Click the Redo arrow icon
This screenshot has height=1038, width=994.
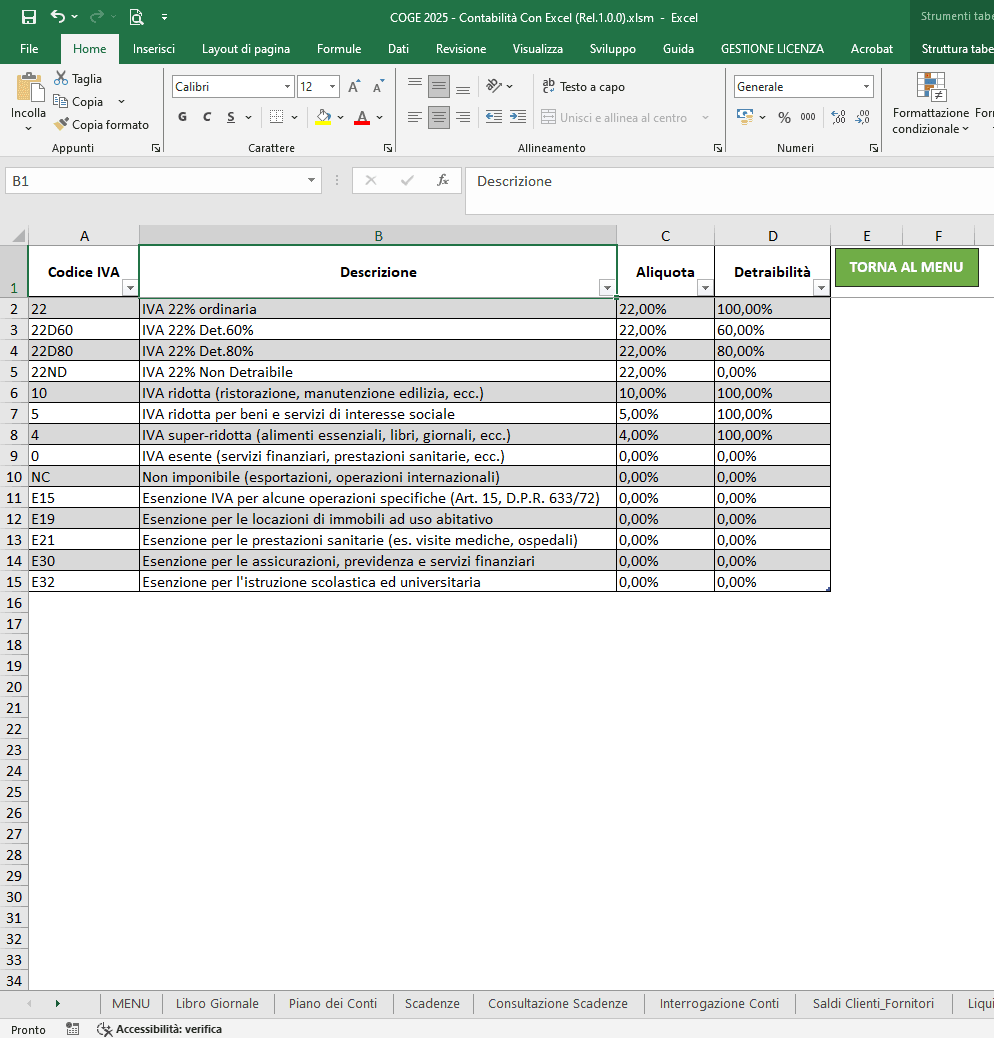[97, 17]
